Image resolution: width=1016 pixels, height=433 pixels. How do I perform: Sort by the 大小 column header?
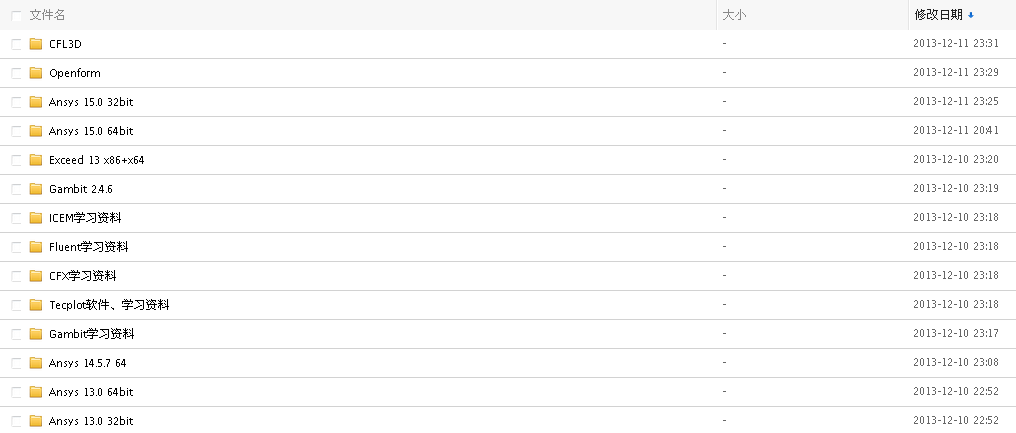tap(734, 15)
